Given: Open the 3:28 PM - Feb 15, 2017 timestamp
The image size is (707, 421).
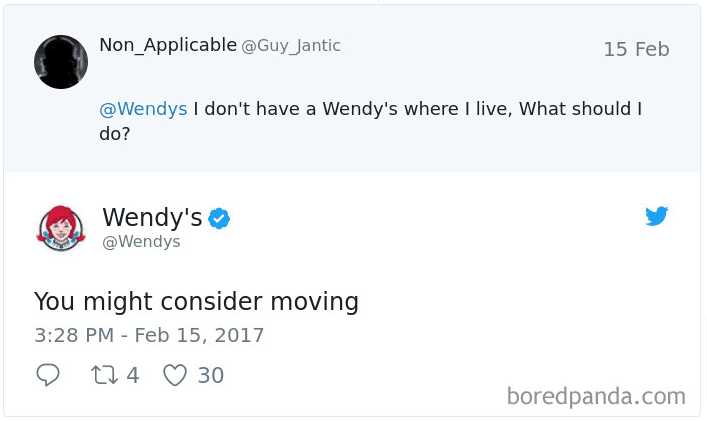Looking at the screenshot, I should coord(149,335).
